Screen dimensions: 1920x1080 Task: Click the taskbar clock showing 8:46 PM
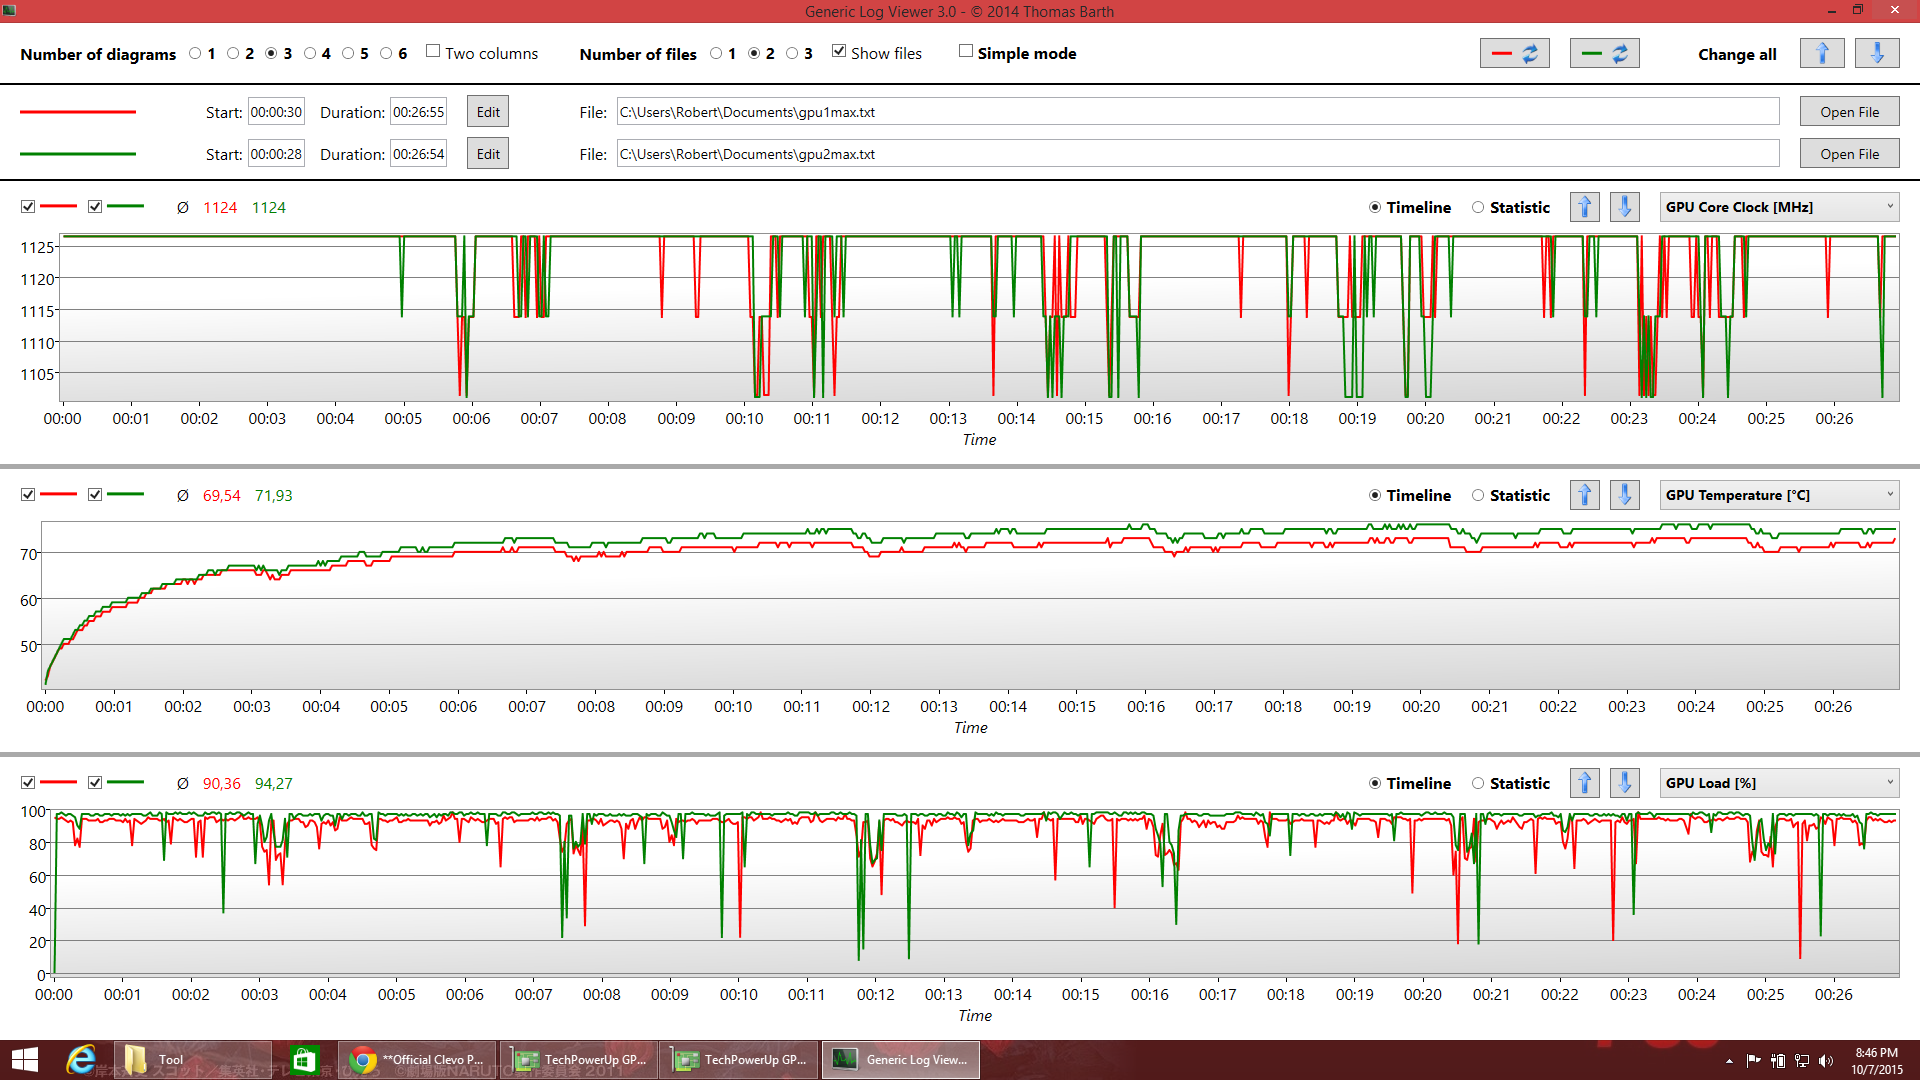coord(1876,1061)
